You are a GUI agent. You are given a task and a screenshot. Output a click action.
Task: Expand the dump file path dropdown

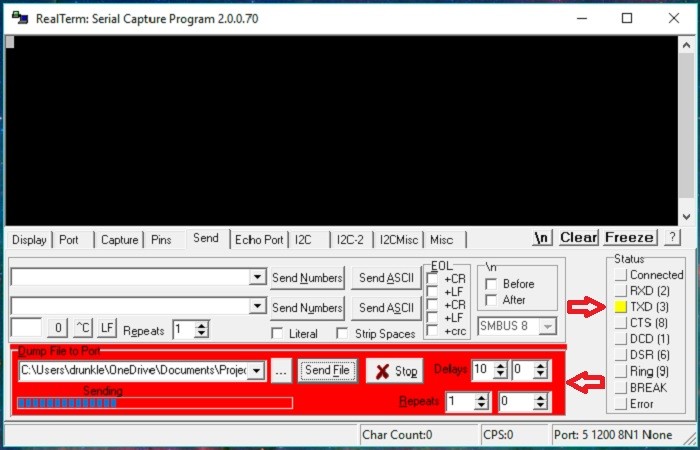[x=256, y=371]
